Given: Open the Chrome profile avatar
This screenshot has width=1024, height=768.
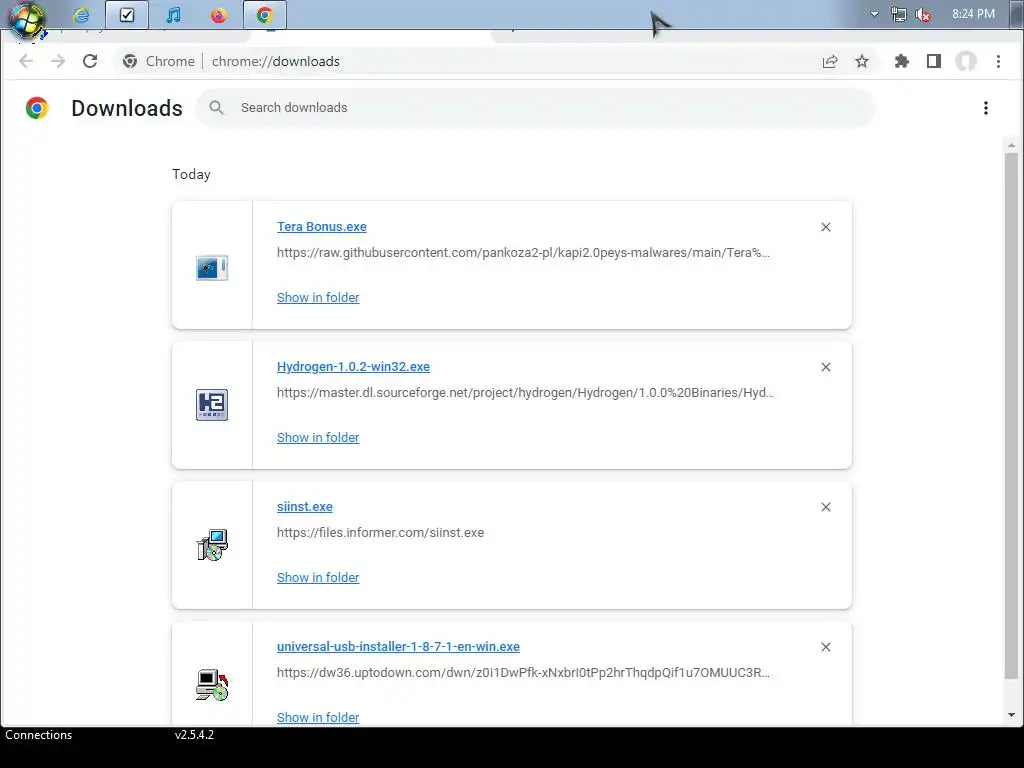Looking at the screenshot, I should 966,61.
